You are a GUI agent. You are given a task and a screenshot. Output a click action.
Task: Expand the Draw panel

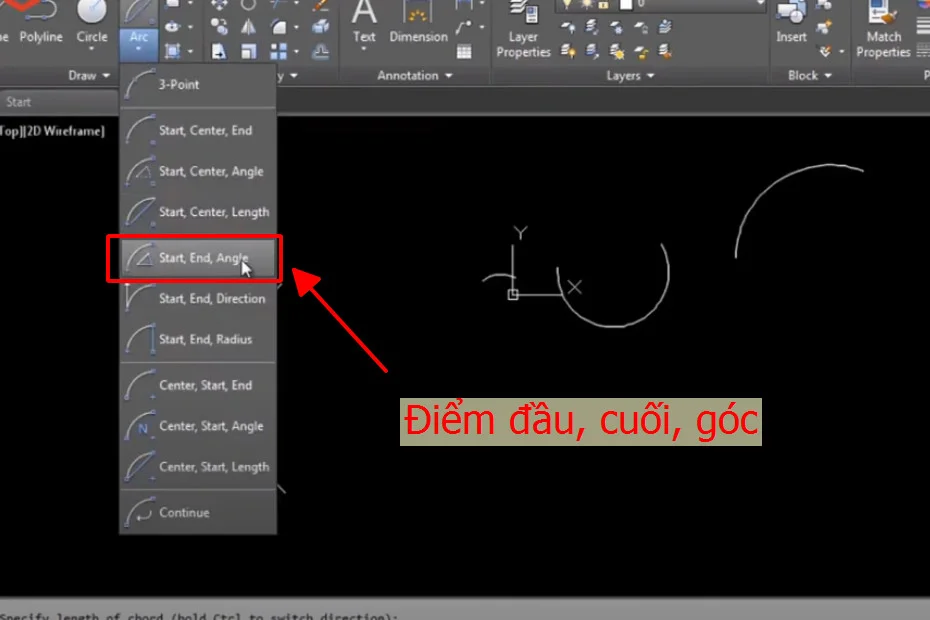(x=89, y=75)
